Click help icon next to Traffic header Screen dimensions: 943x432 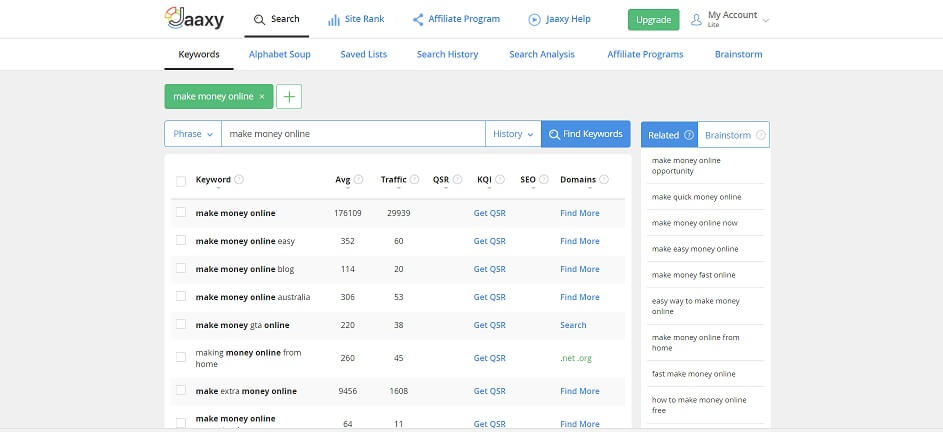point(414,179)
